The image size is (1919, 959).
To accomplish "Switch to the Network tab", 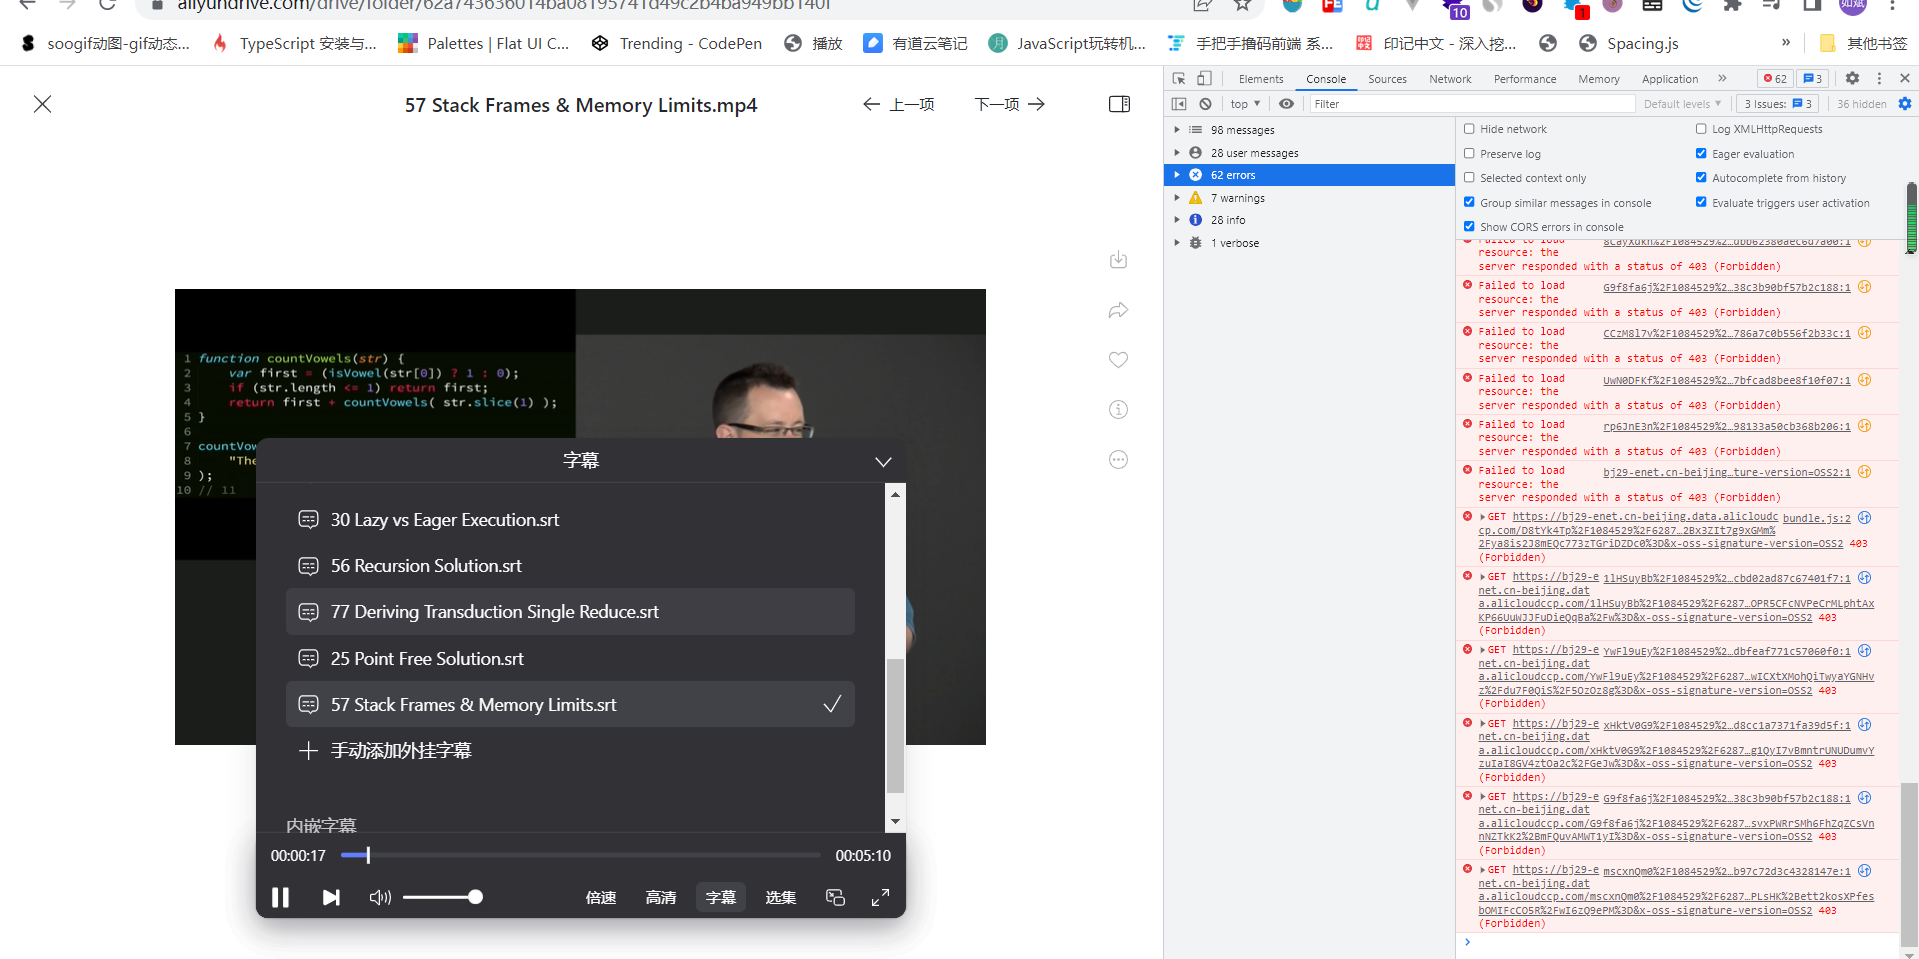I will coord(1450,79).
